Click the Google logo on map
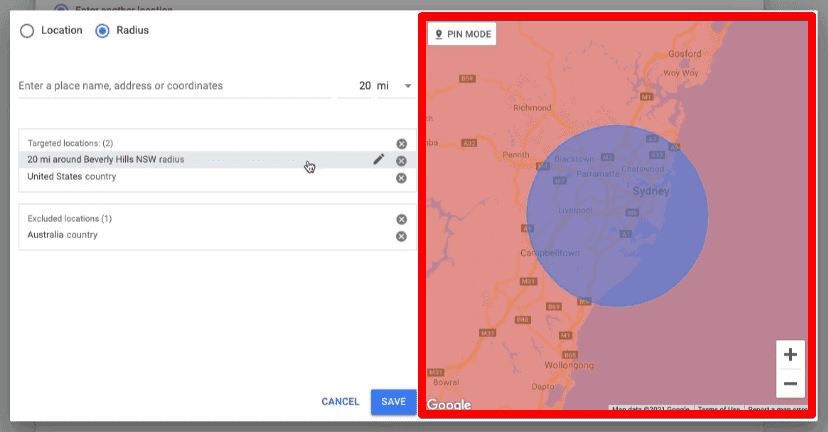 click(x=449, y=404)
